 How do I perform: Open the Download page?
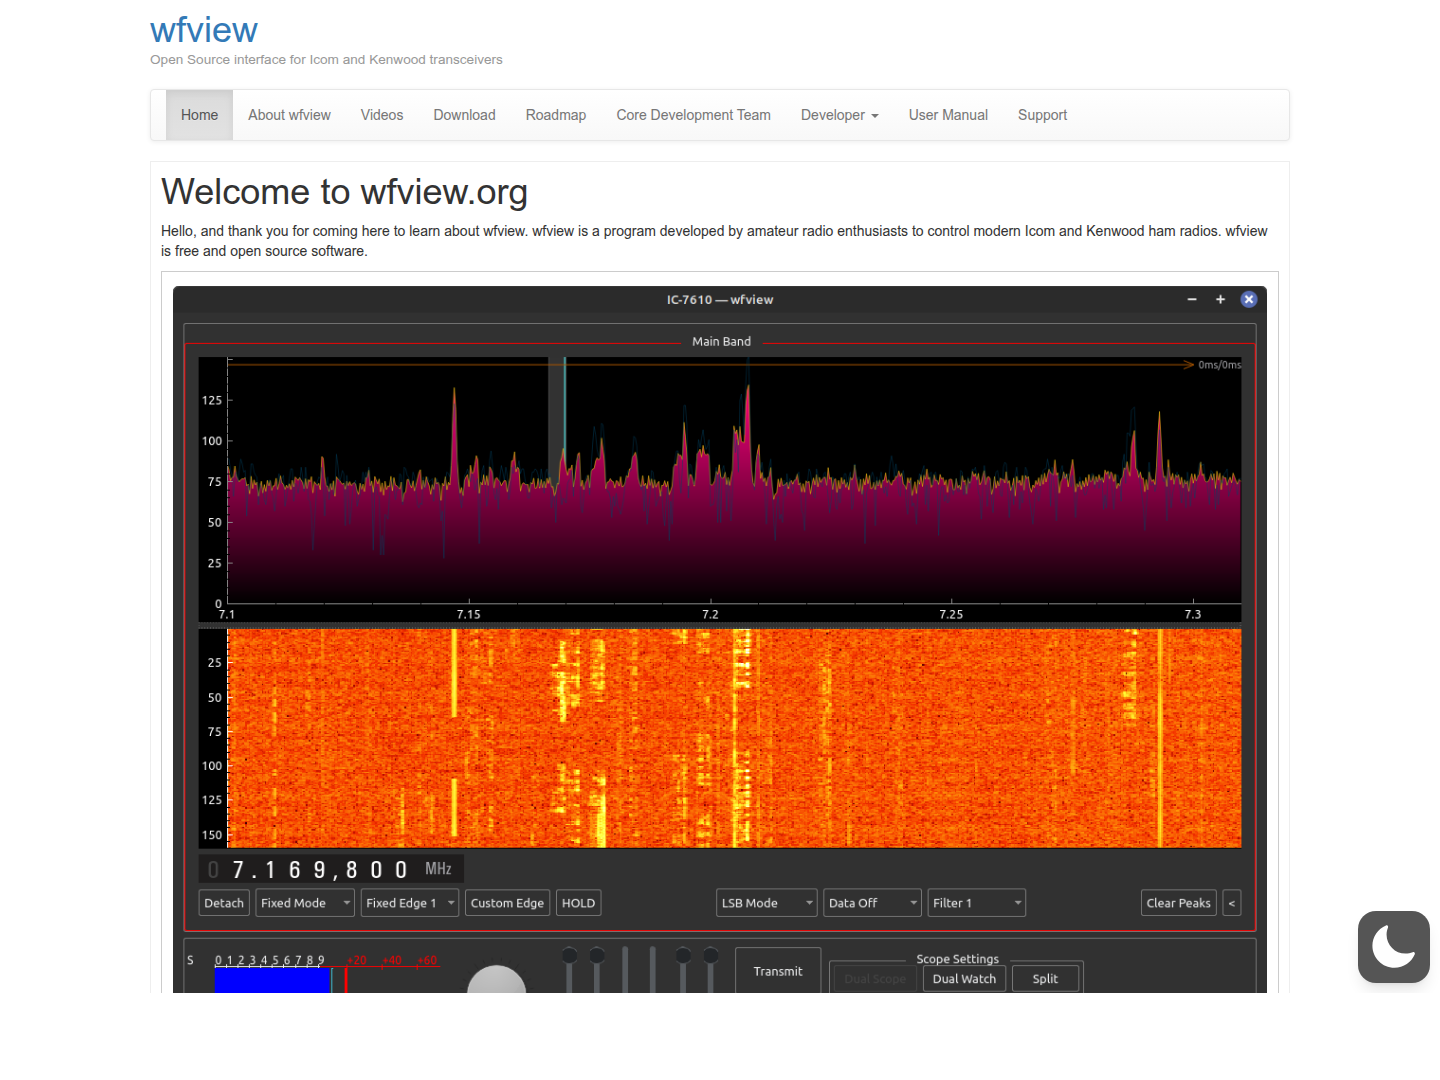pyautogui.click(x=464, y=115)
